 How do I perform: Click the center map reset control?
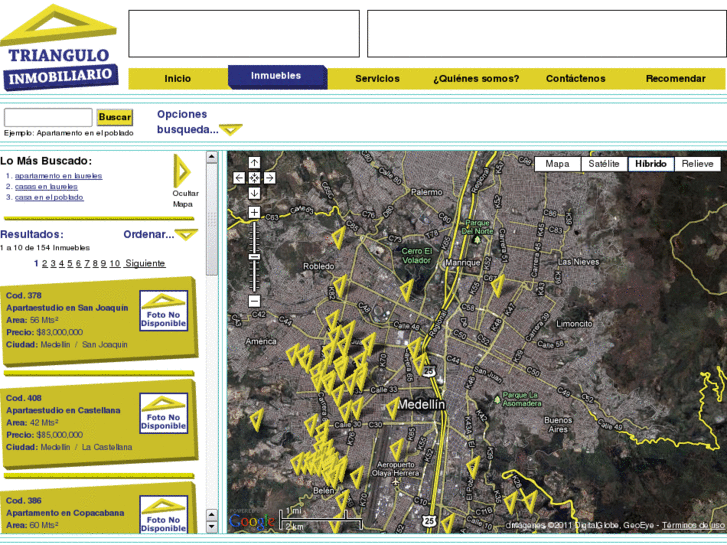click(254, 178)
